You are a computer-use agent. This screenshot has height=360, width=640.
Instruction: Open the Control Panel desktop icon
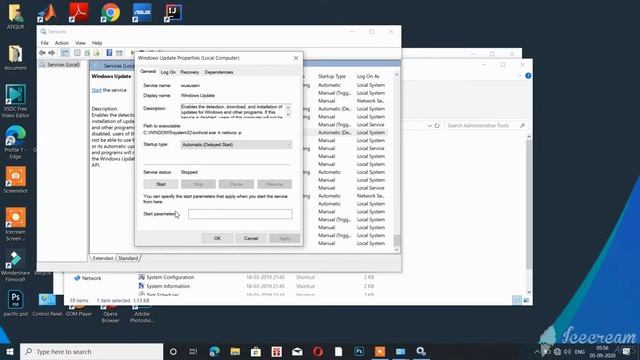47,304
